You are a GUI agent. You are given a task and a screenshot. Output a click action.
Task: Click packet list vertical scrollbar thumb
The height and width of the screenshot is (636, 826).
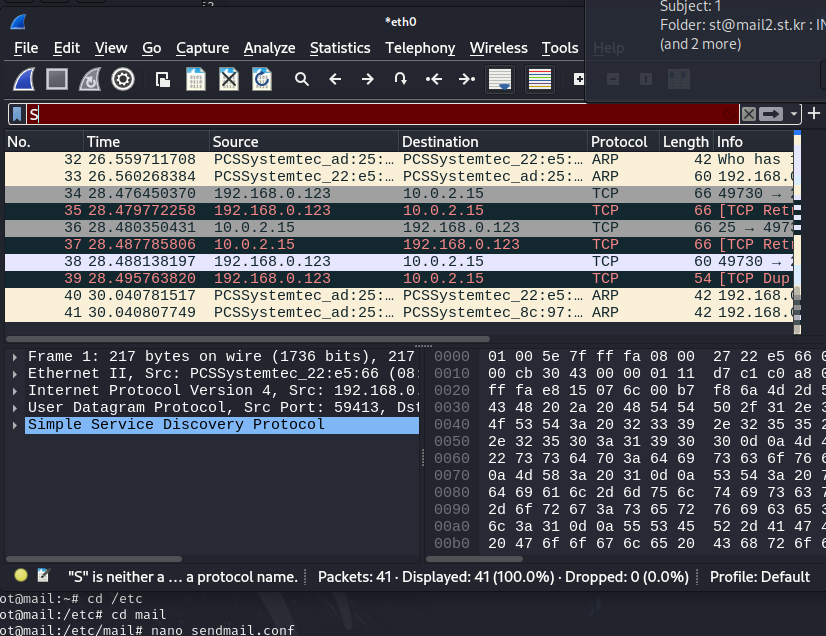[797, 310]
